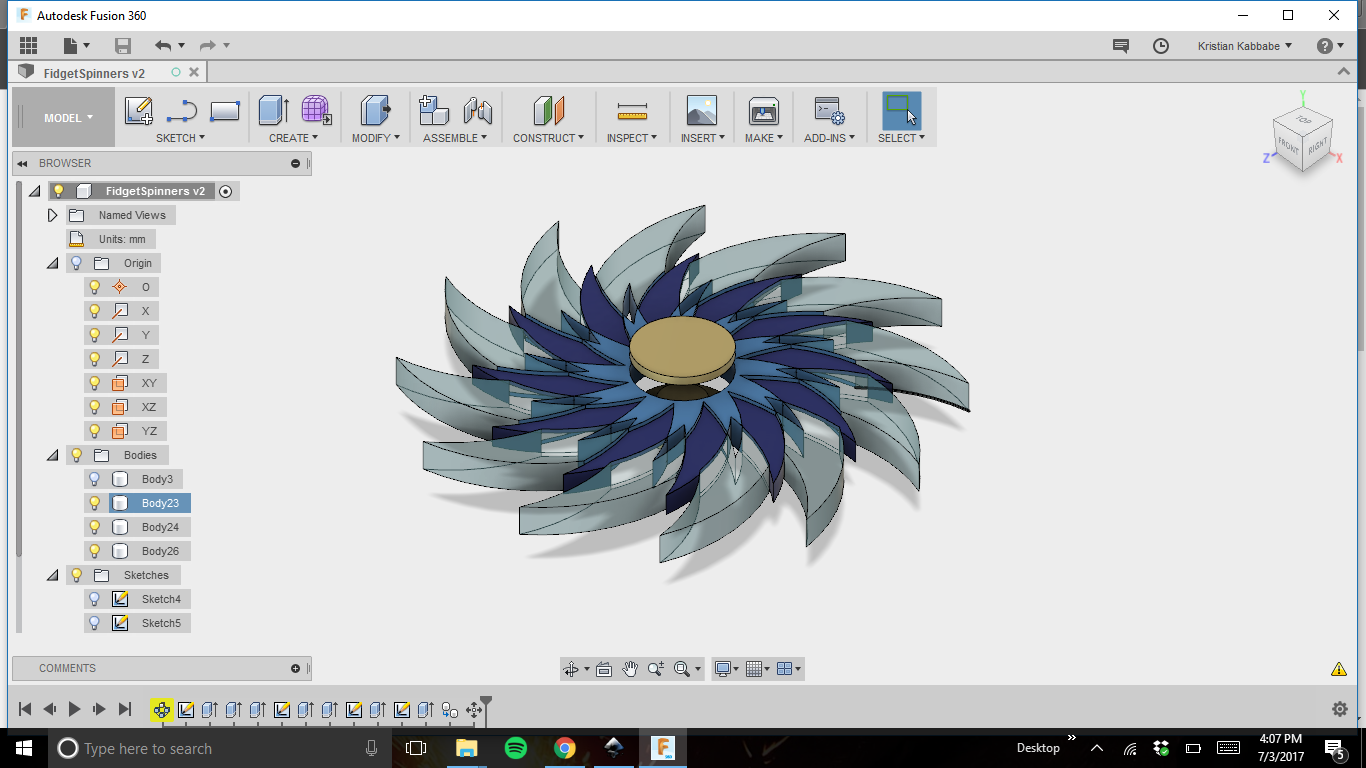Click the ViewCube orientation cube

tap(1302, 140)
